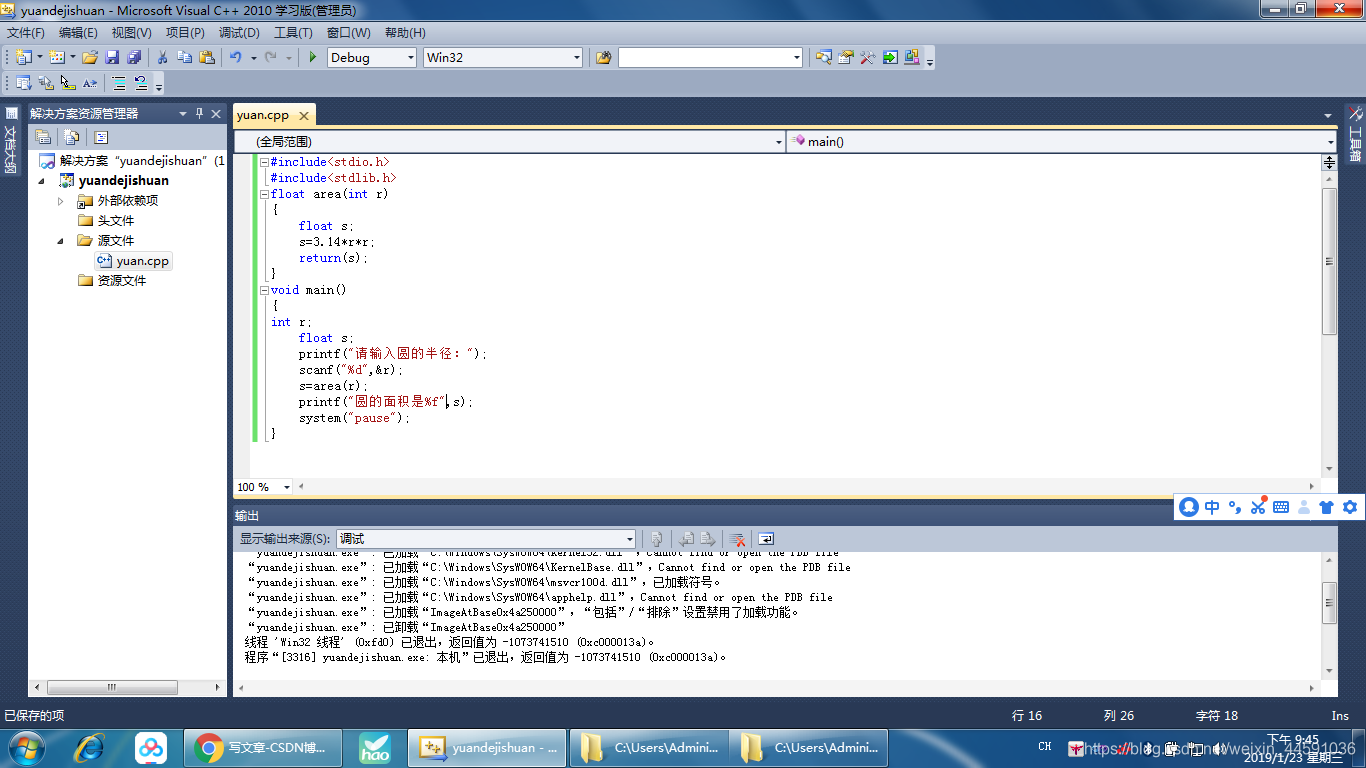Toggle the IME 中 Chinese input mode

(1212, 507)
